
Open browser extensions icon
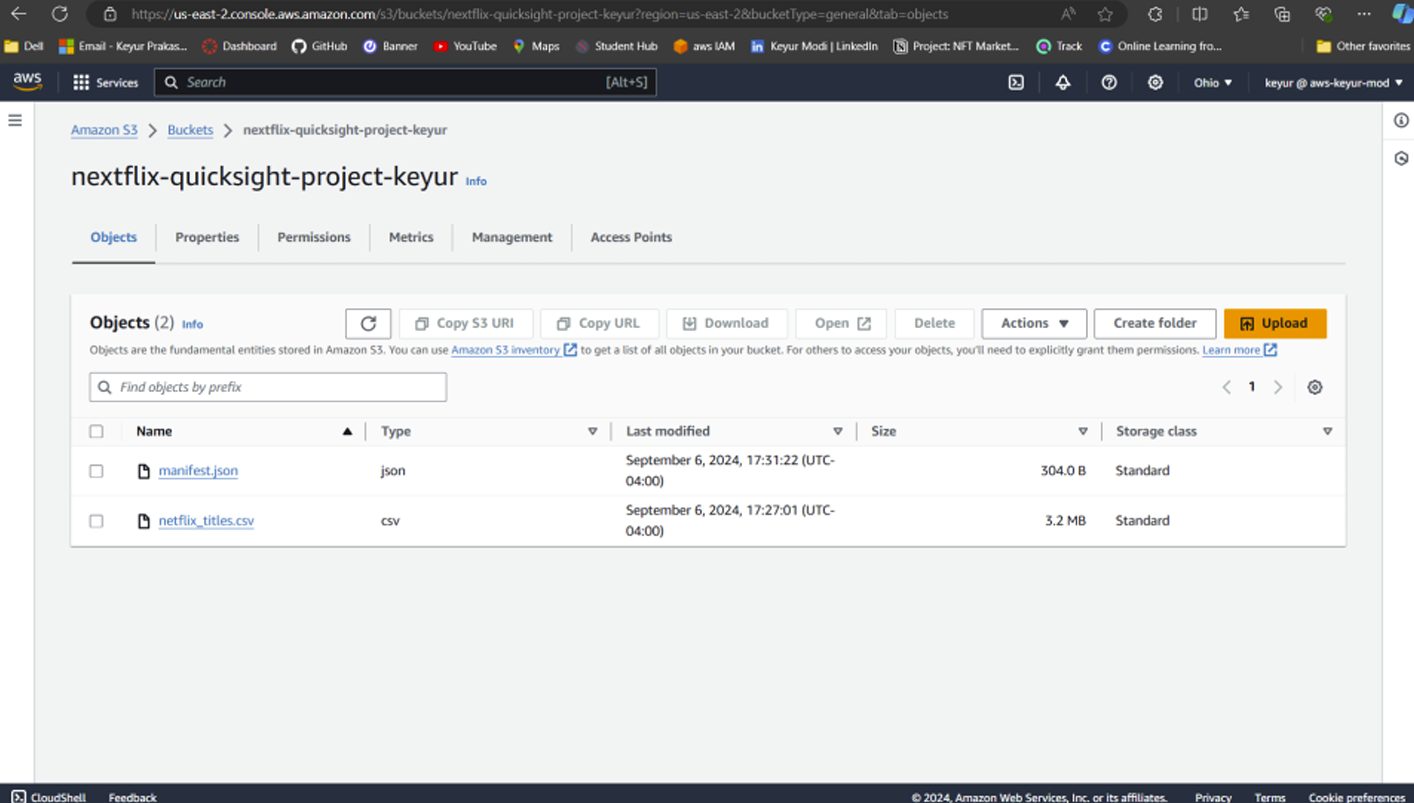[1155, 14]
